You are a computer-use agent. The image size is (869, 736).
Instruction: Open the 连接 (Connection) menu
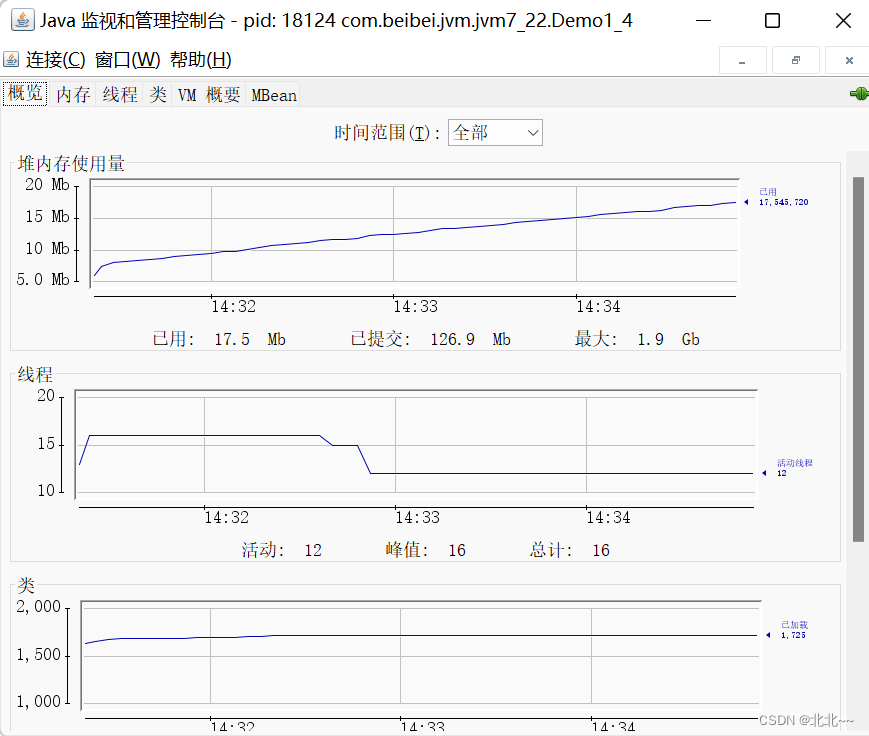(x=56, y=60)
